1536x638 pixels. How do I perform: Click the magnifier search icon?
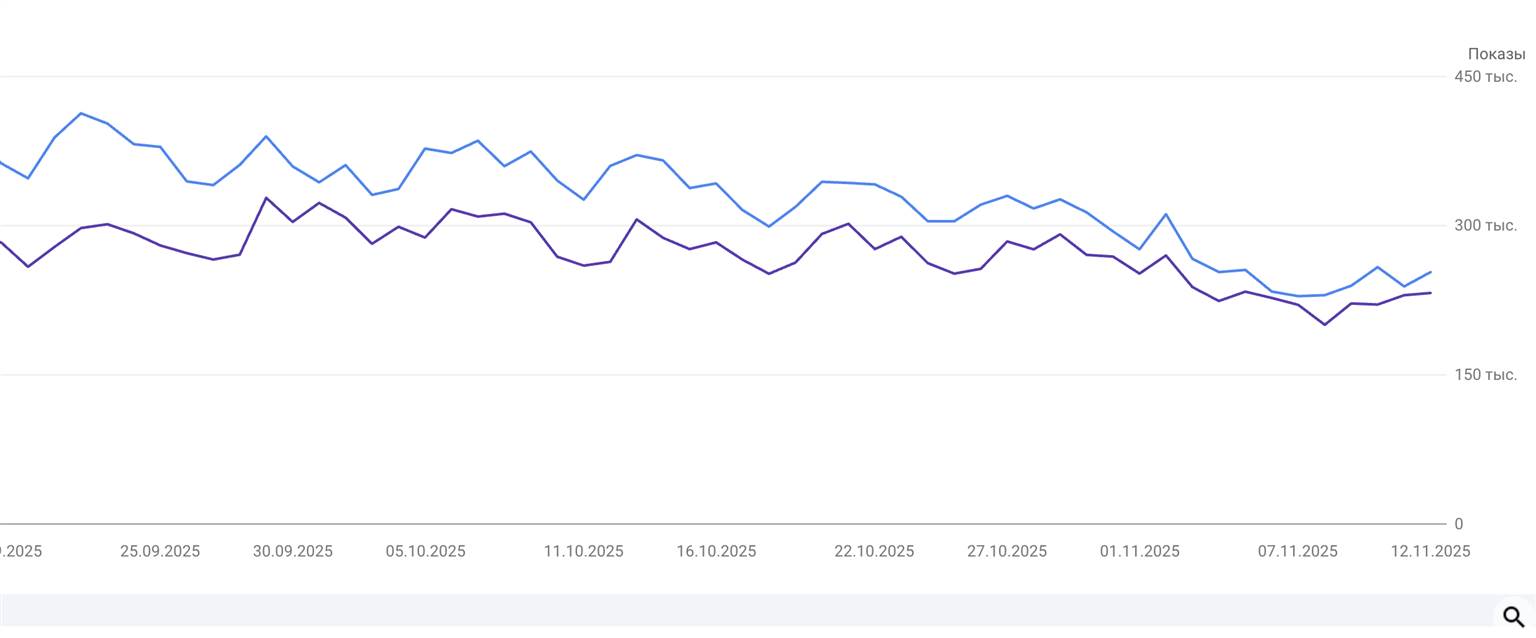coord(1514,616)
